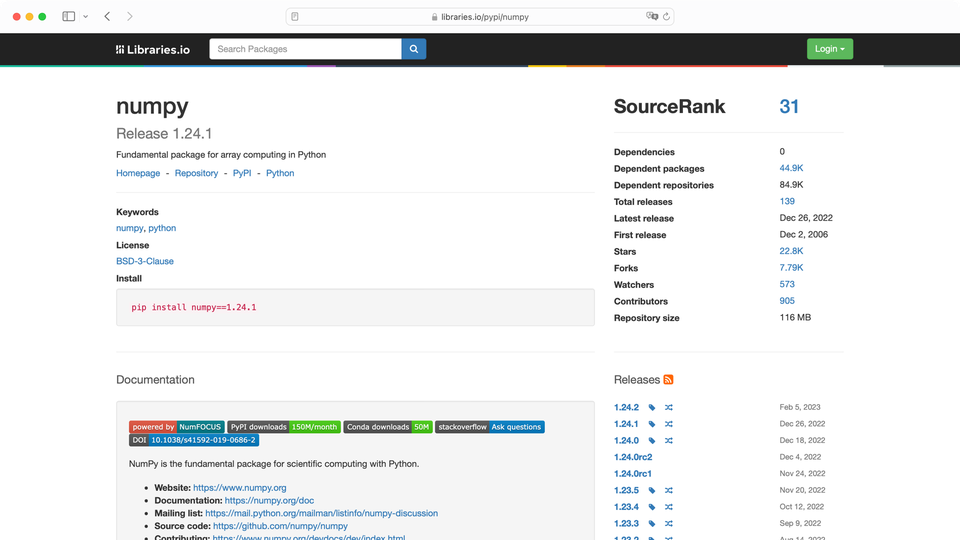This screenshot has width=960, height=540.
Task: Go back with the browser back arrow
Action: coord(107,17)
